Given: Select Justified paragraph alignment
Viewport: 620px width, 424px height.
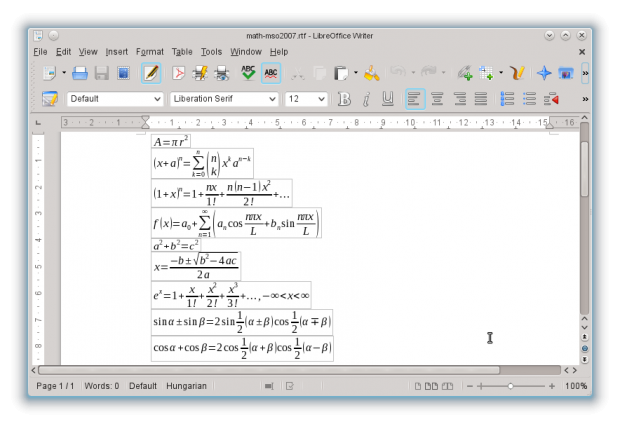Looking at the screenshot, I should [481, 99].
